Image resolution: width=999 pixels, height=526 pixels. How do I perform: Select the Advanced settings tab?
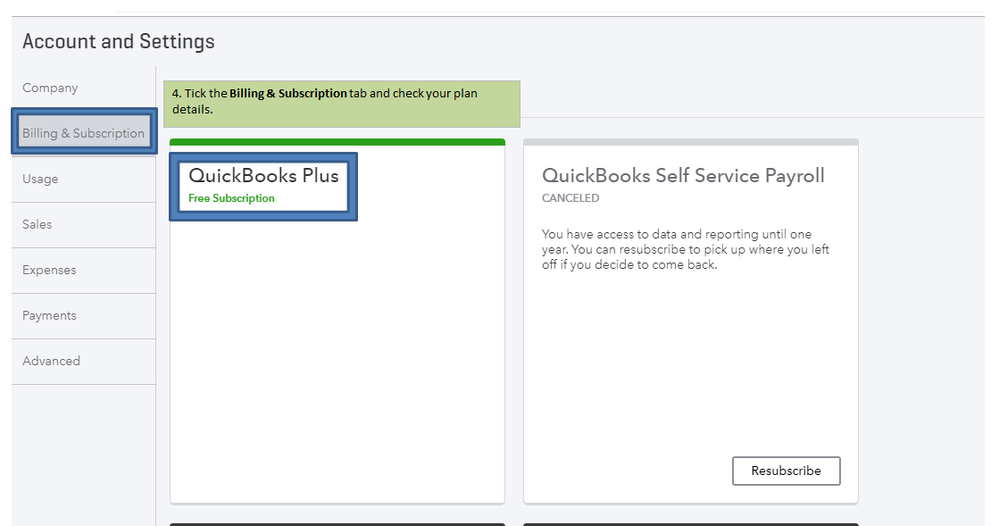83,361
